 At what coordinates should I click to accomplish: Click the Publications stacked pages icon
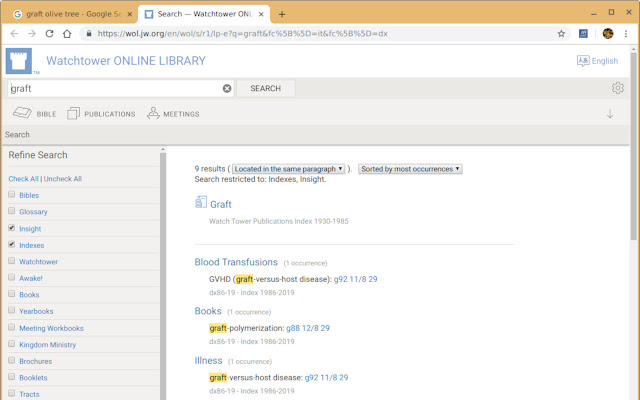pyautogui.click(x=73, y=113)
